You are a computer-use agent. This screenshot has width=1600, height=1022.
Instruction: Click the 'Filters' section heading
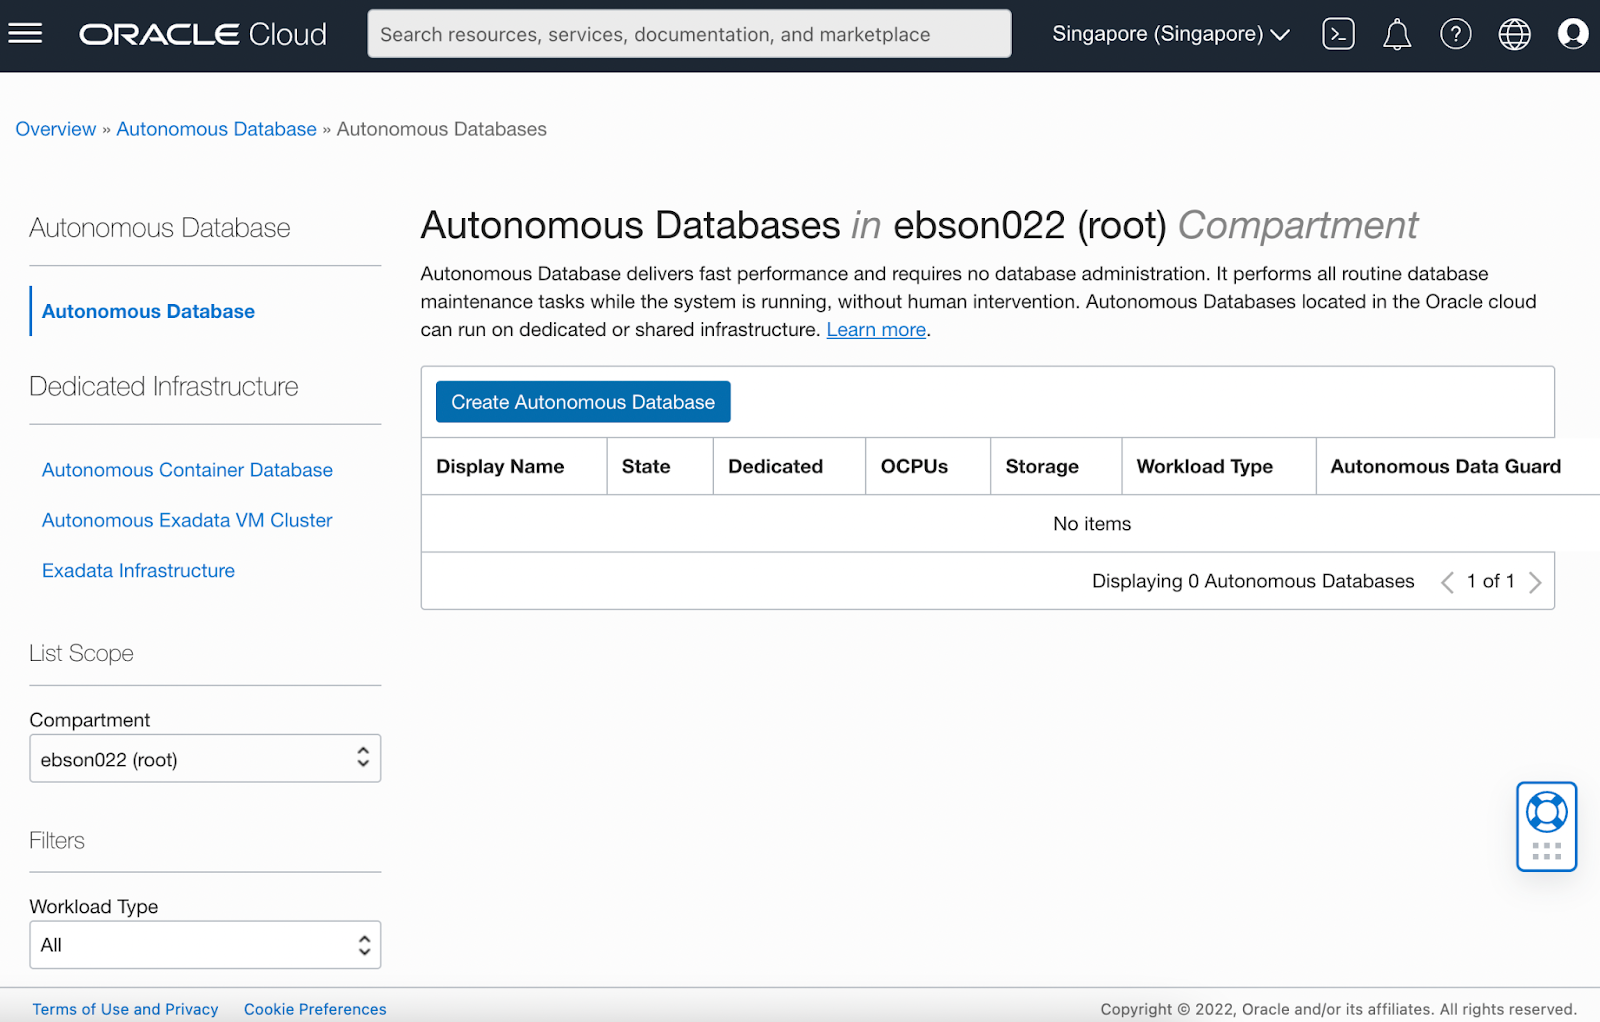tap(57, 840)
